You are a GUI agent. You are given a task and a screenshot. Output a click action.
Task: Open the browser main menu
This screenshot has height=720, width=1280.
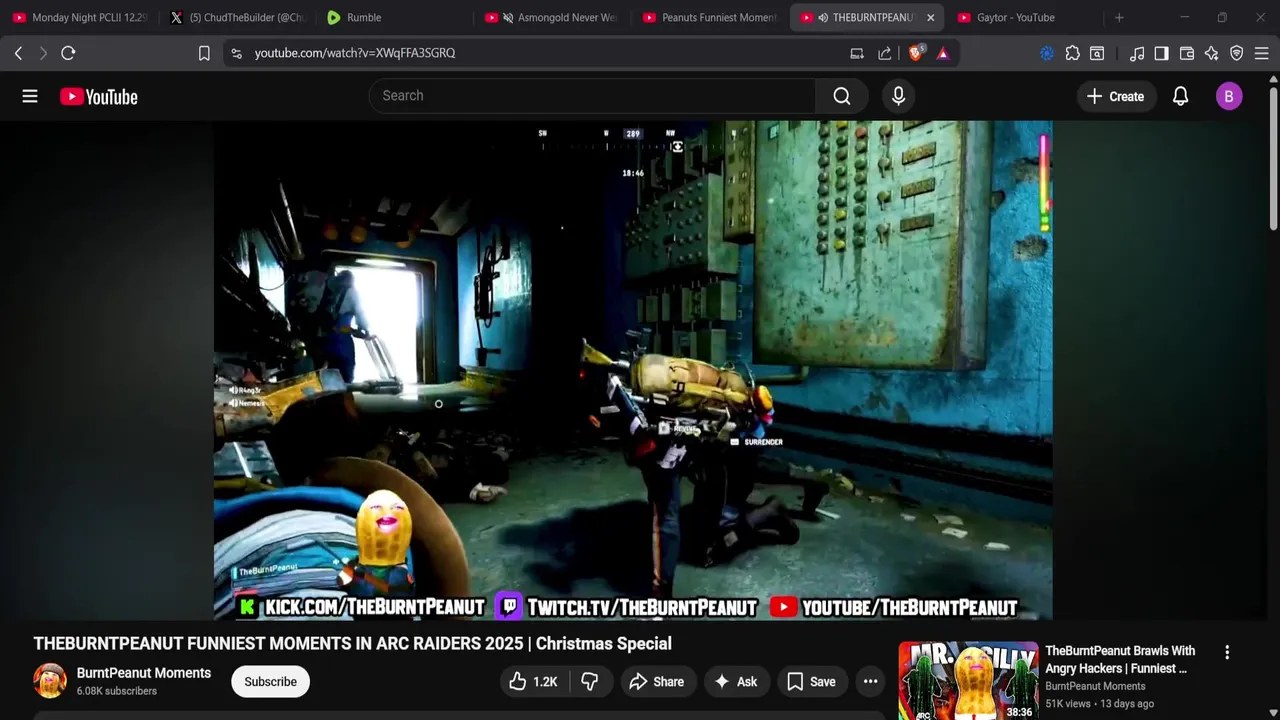1262,53
